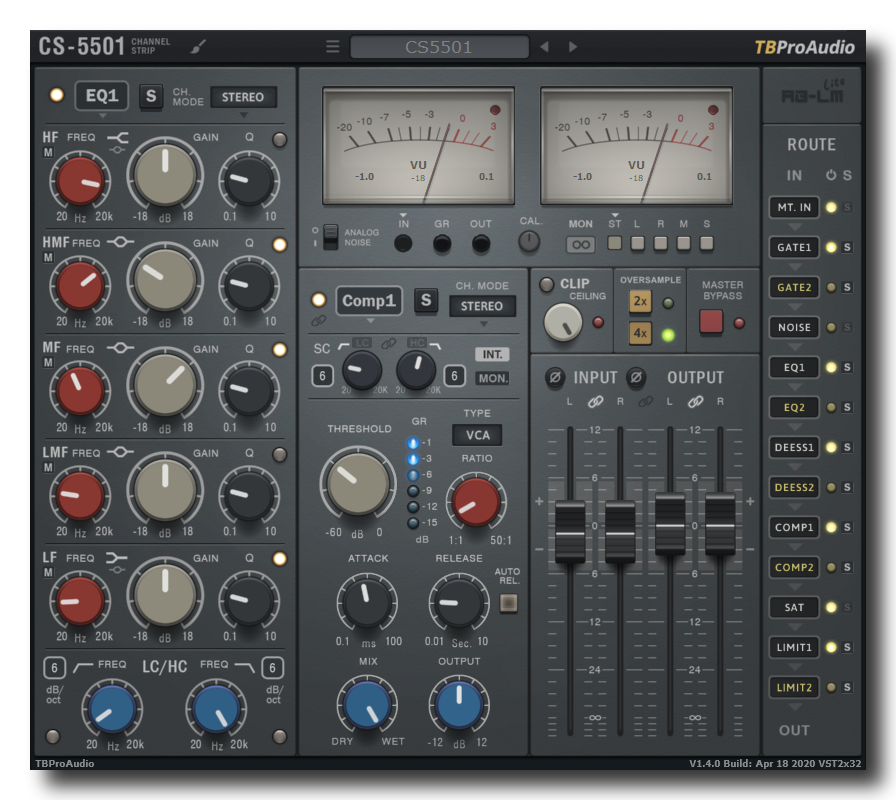896x800 pixels.
Task: Open EQ1 channel mode STEREO dropdown
Action: (243, 97)
